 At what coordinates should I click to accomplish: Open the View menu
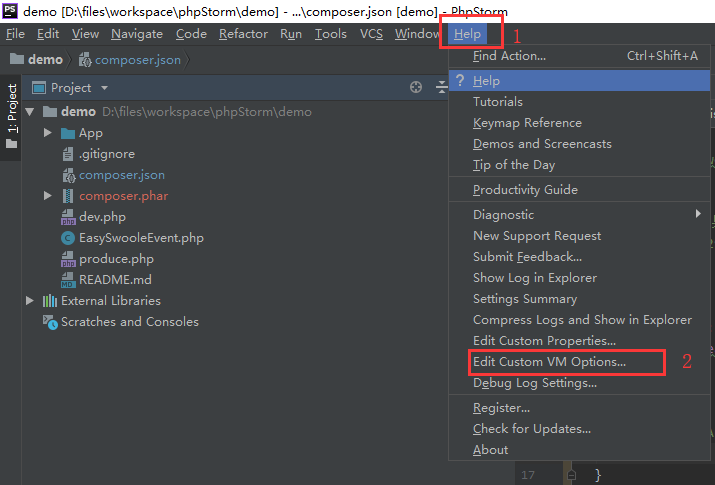pyautogui.click(x=85, y=34)
